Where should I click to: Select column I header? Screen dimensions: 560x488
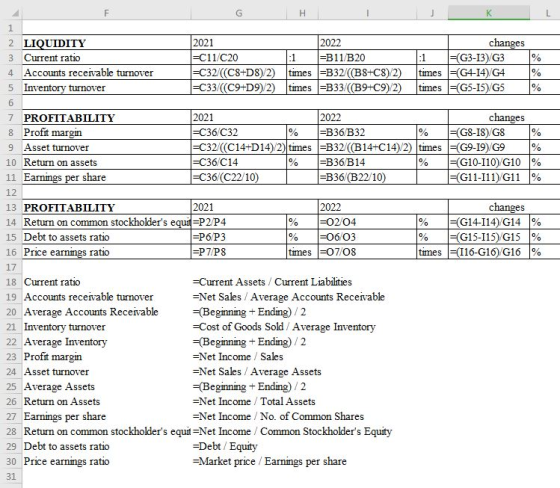(x=368, y=13)
